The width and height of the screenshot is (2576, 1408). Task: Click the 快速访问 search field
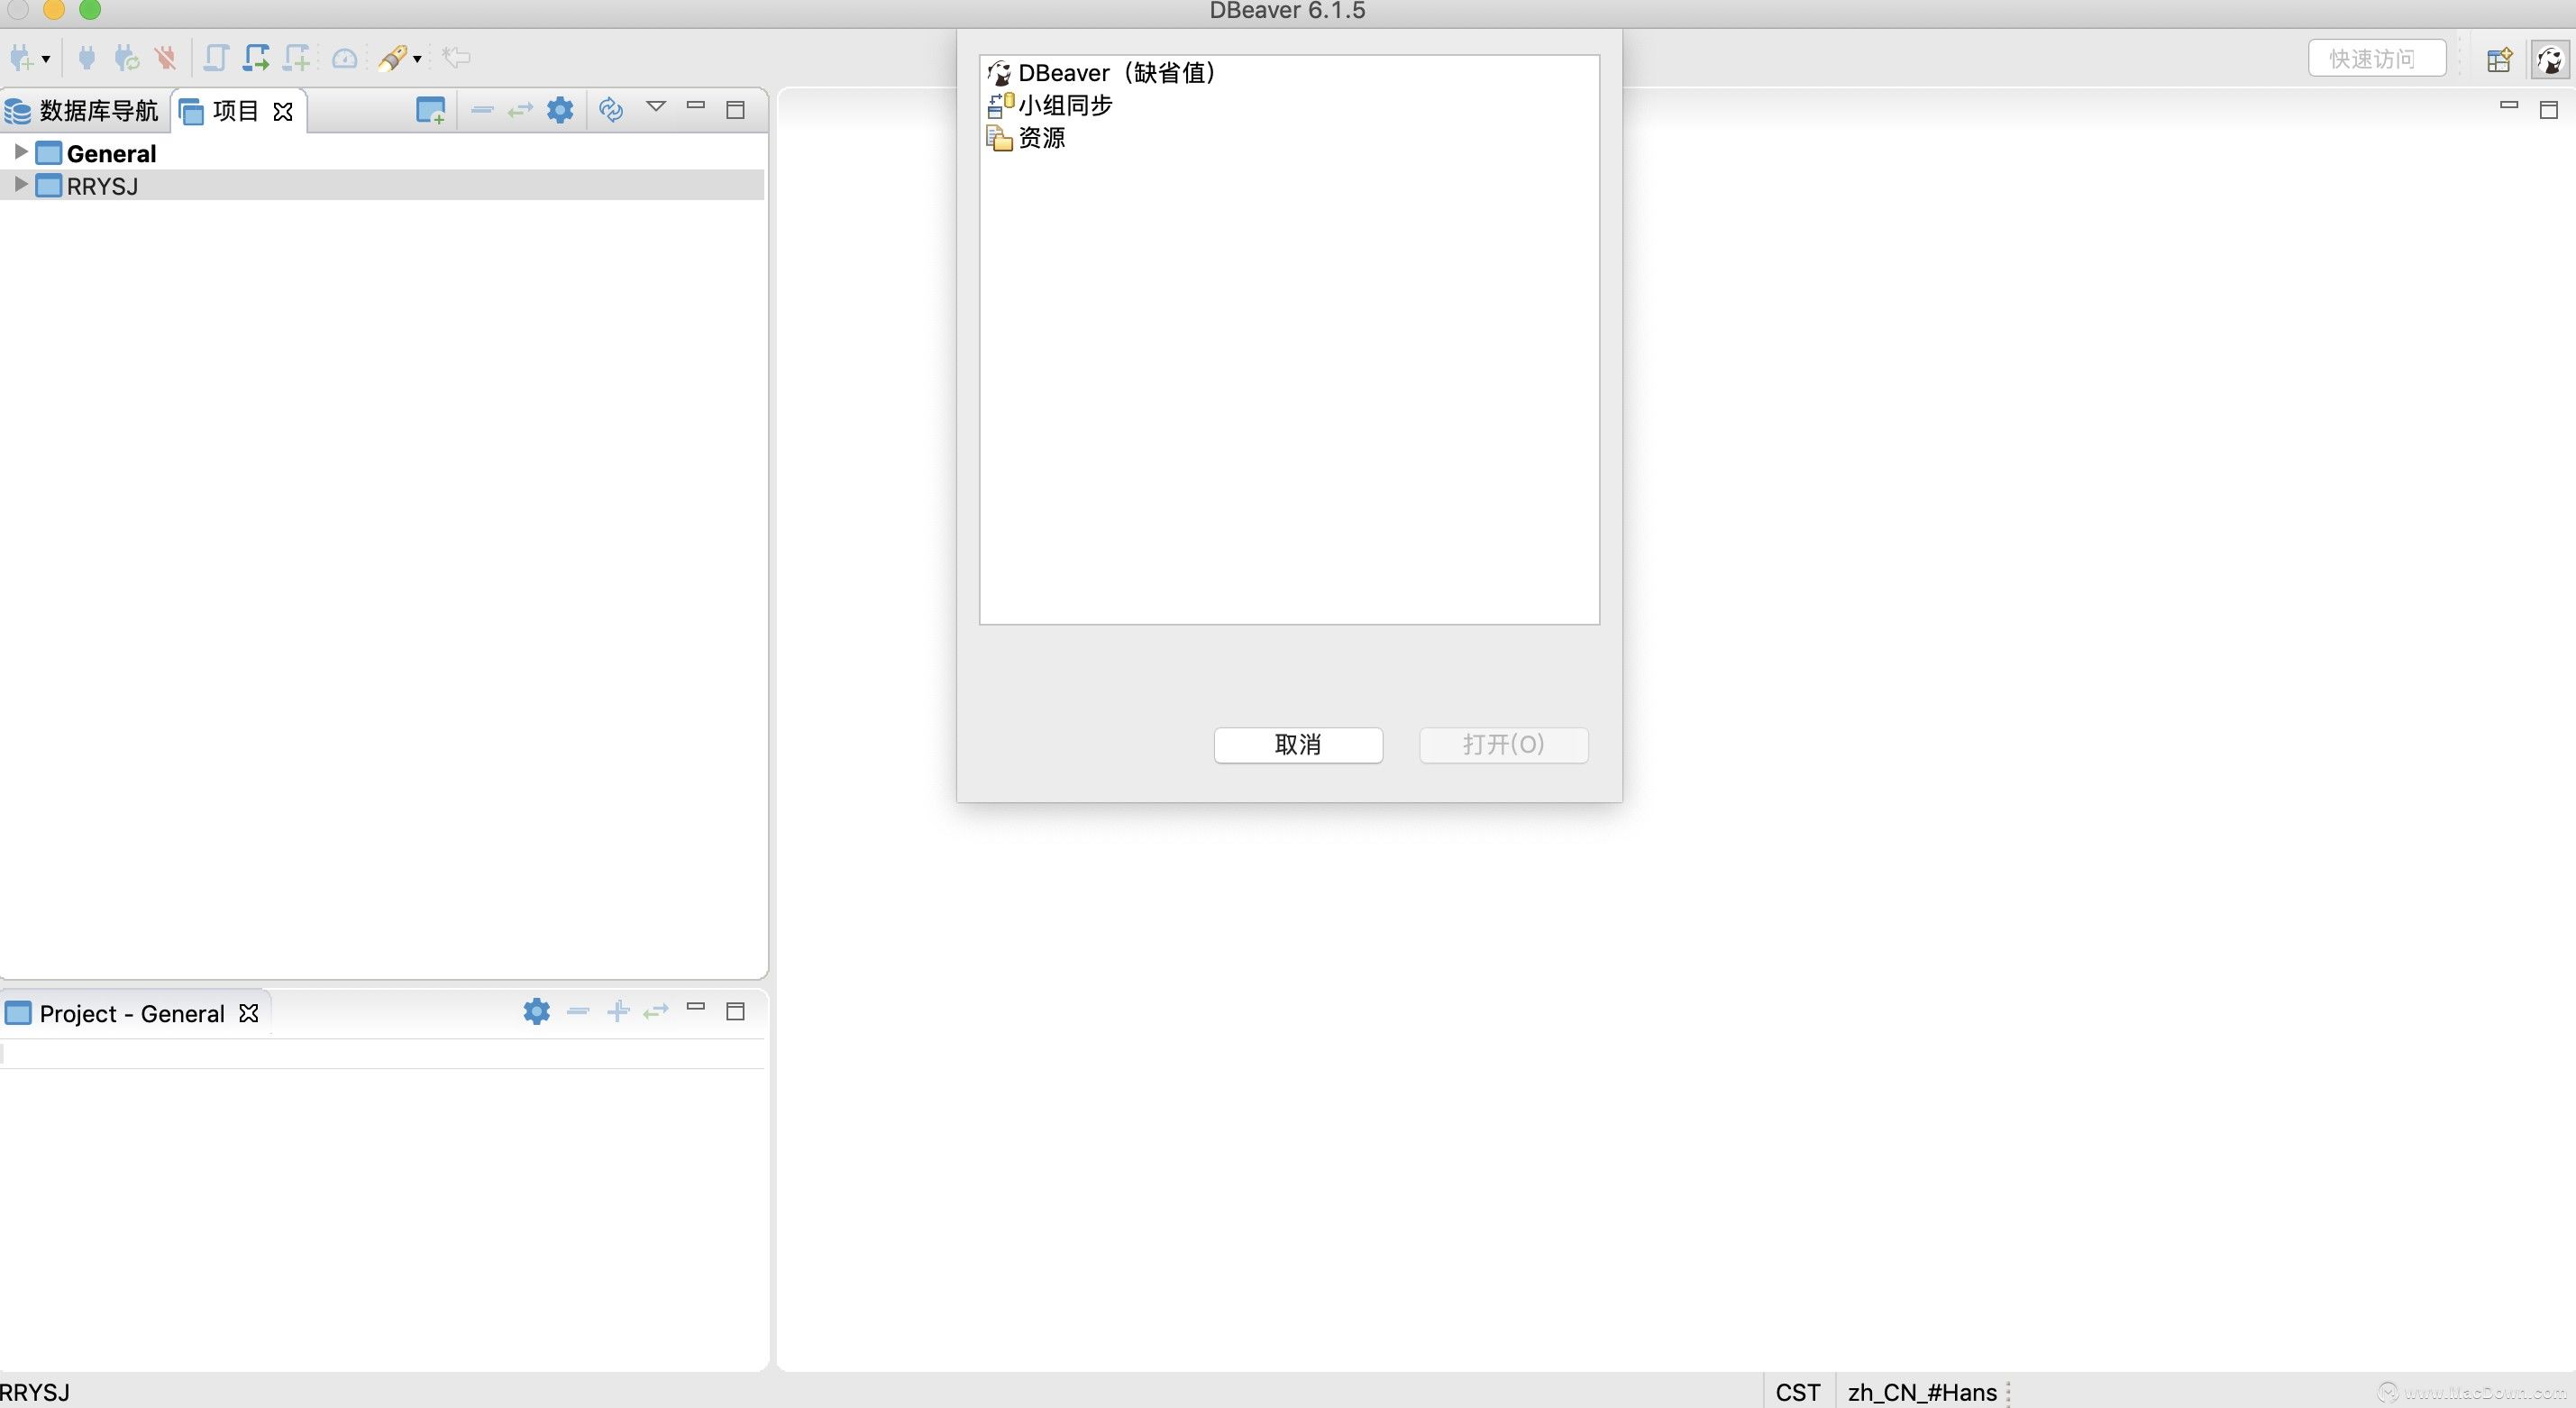tap(2376, 59)
